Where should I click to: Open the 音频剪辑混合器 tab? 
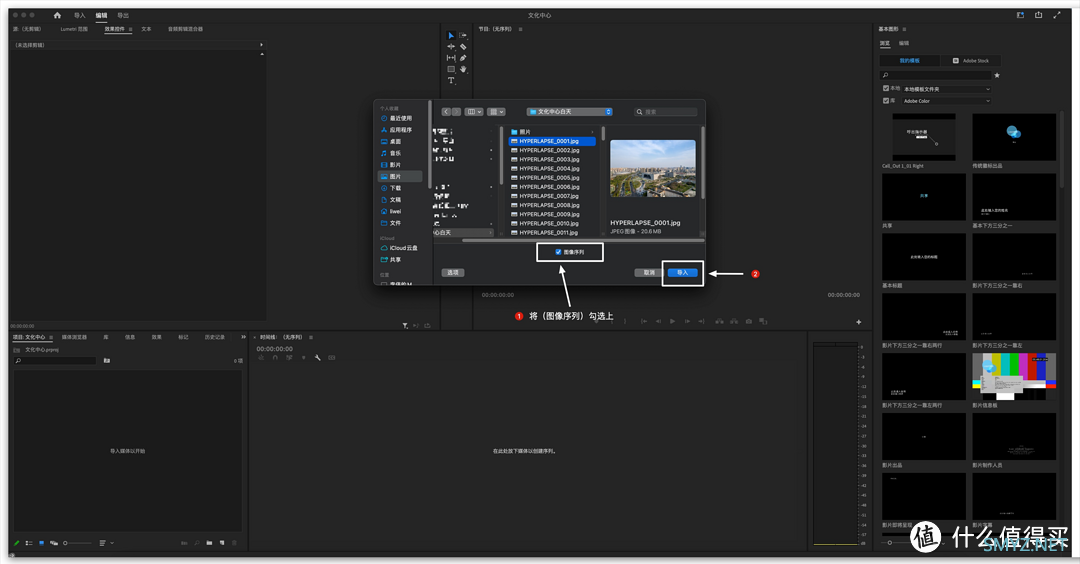(185, 29)
